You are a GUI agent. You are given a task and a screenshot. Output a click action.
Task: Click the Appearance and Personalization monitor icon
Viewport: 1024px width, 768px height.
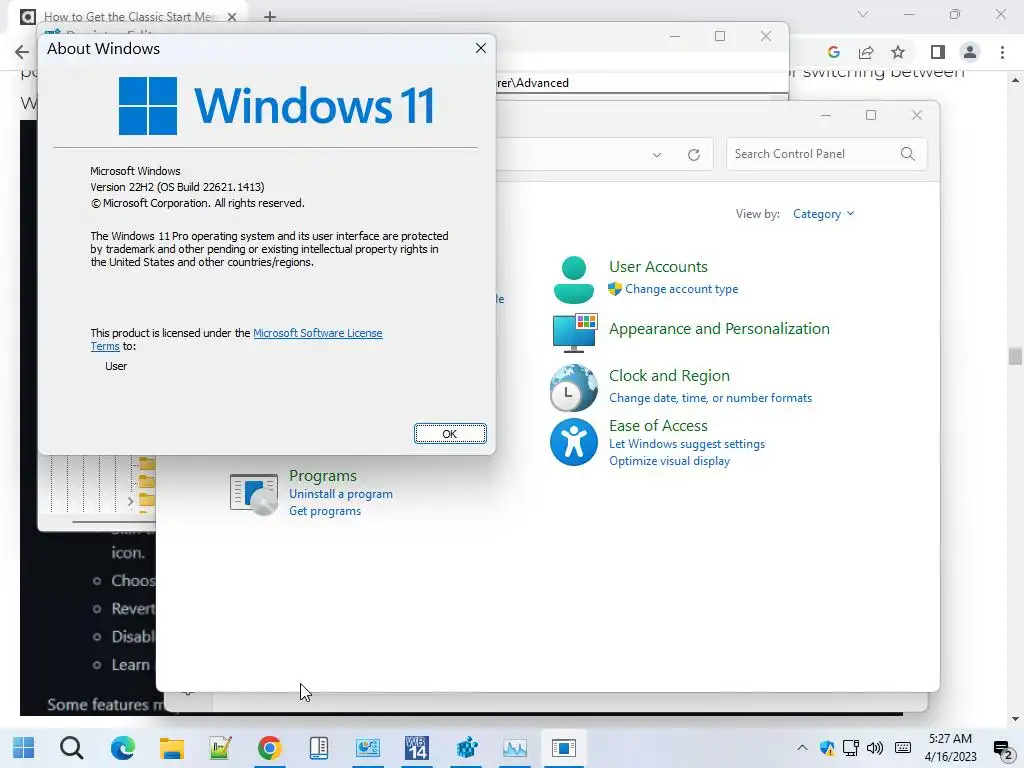574,332
